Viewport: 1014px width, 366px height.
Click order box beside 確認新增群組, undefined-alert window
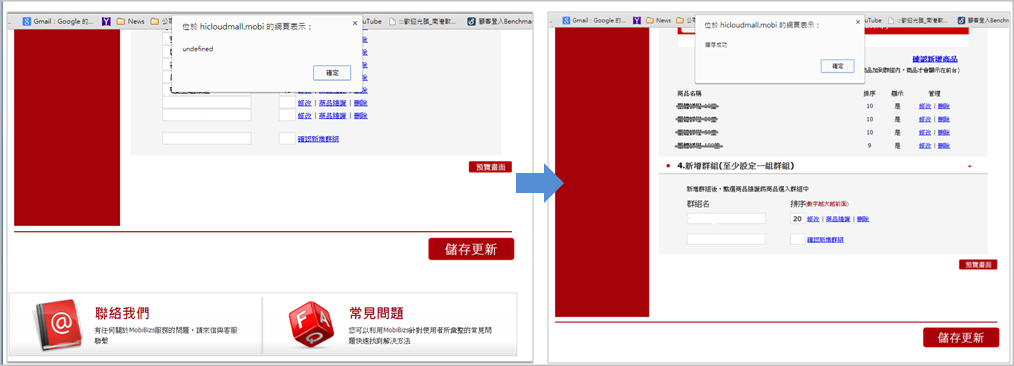point(287,138)
